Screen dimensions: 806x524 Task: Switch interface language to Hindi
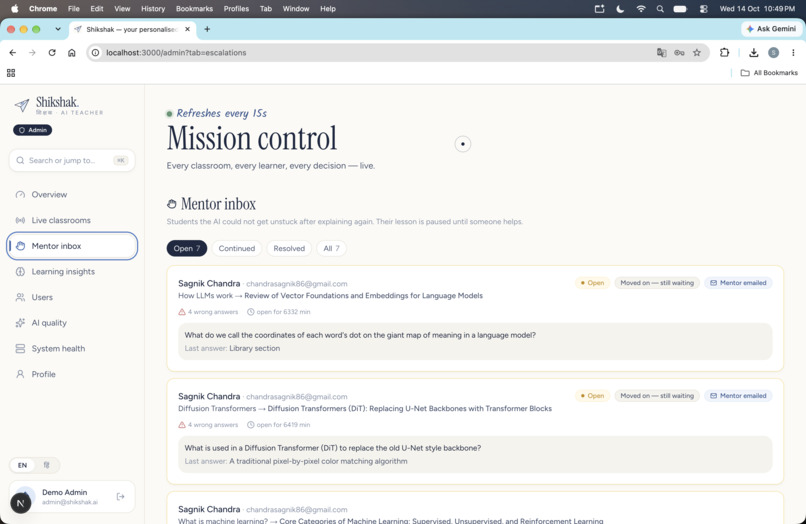pyautogui.click(x=47, y=465)
